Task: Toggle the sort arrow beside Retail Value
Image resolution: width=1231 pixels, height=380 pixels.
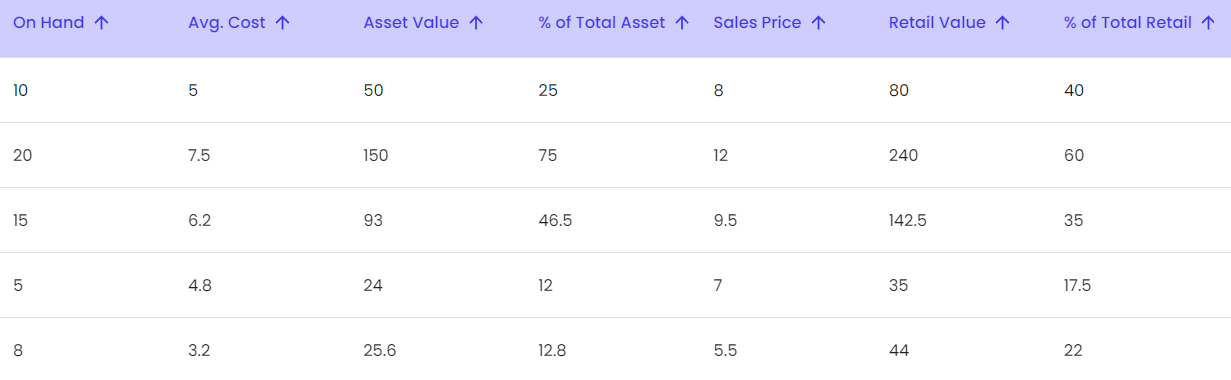Action: click(1002, 23)
